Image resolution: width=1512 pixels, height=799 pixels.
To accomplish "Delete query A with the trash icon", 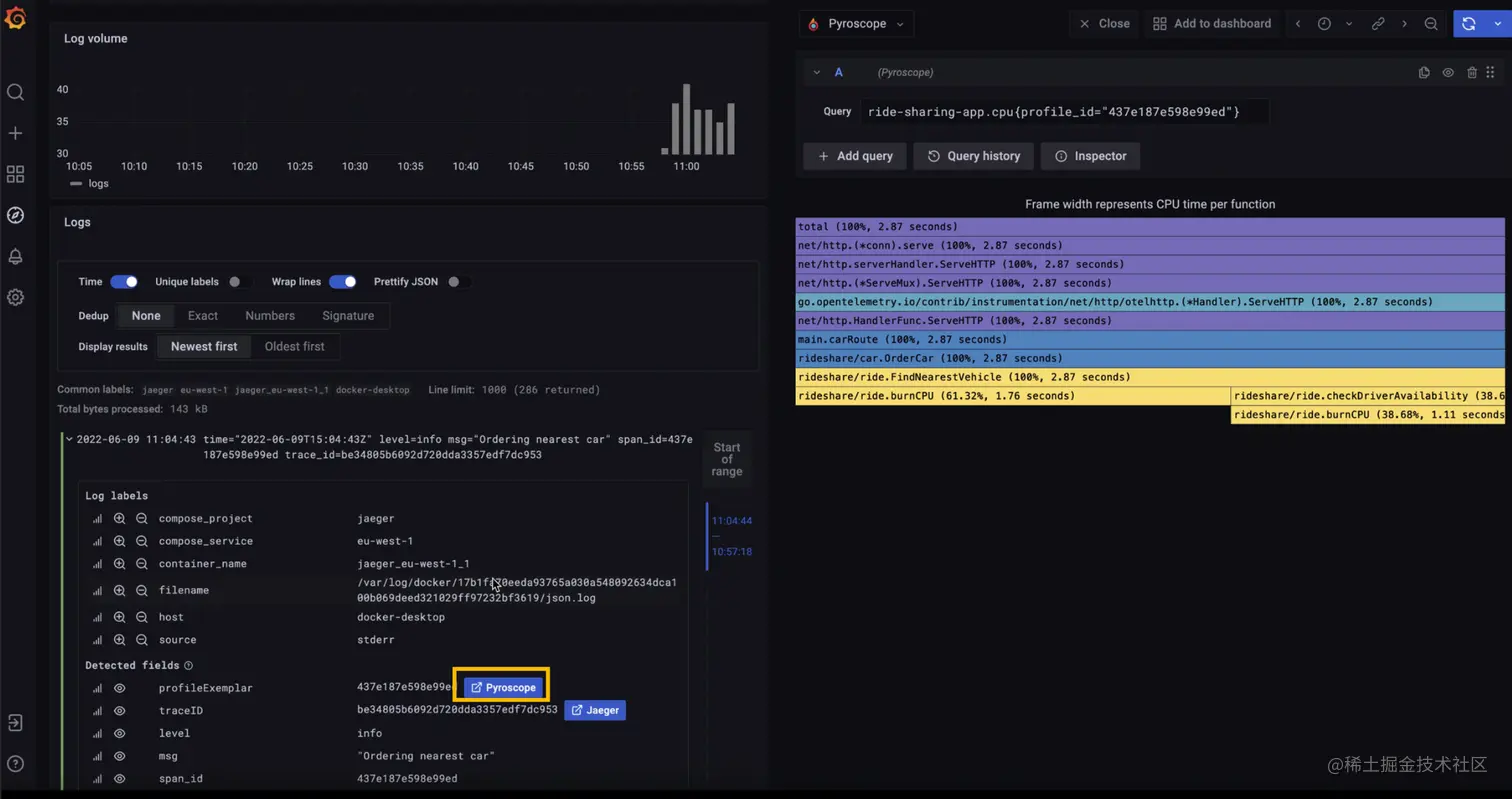I will 1471,72.
